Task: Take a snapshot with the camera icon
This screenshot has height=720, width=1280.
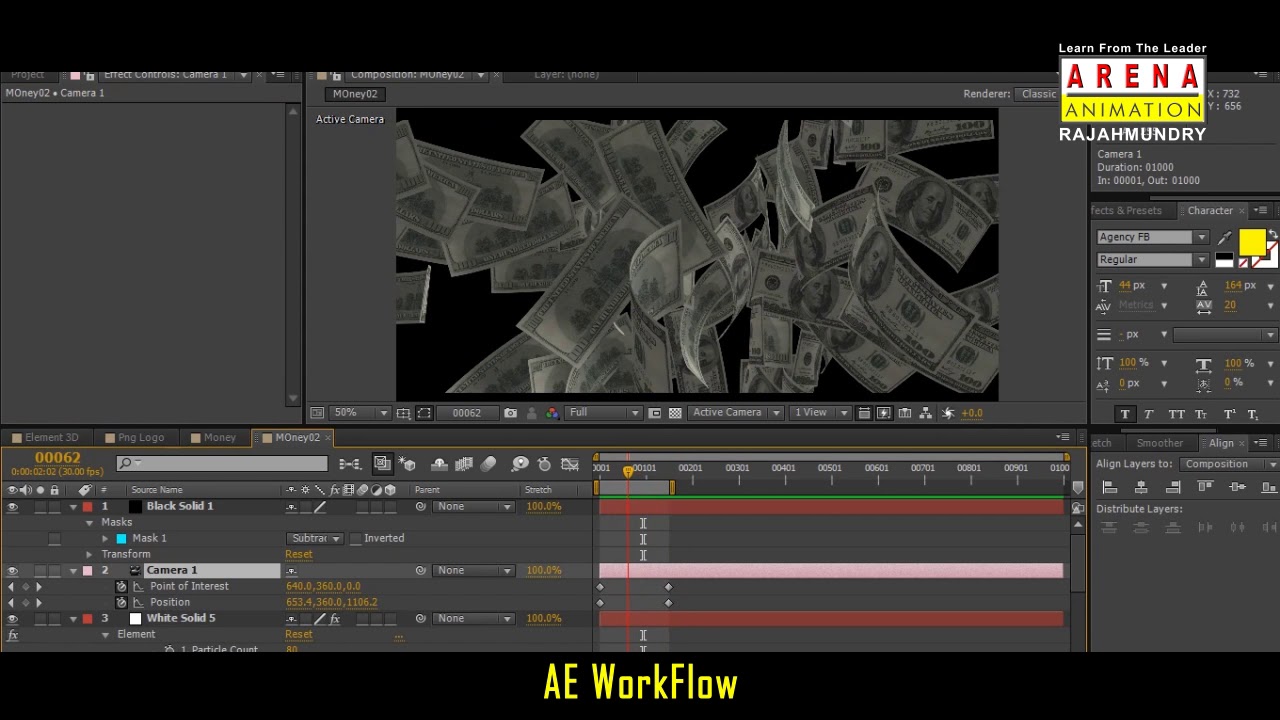Action: click(x=510, y=413)
